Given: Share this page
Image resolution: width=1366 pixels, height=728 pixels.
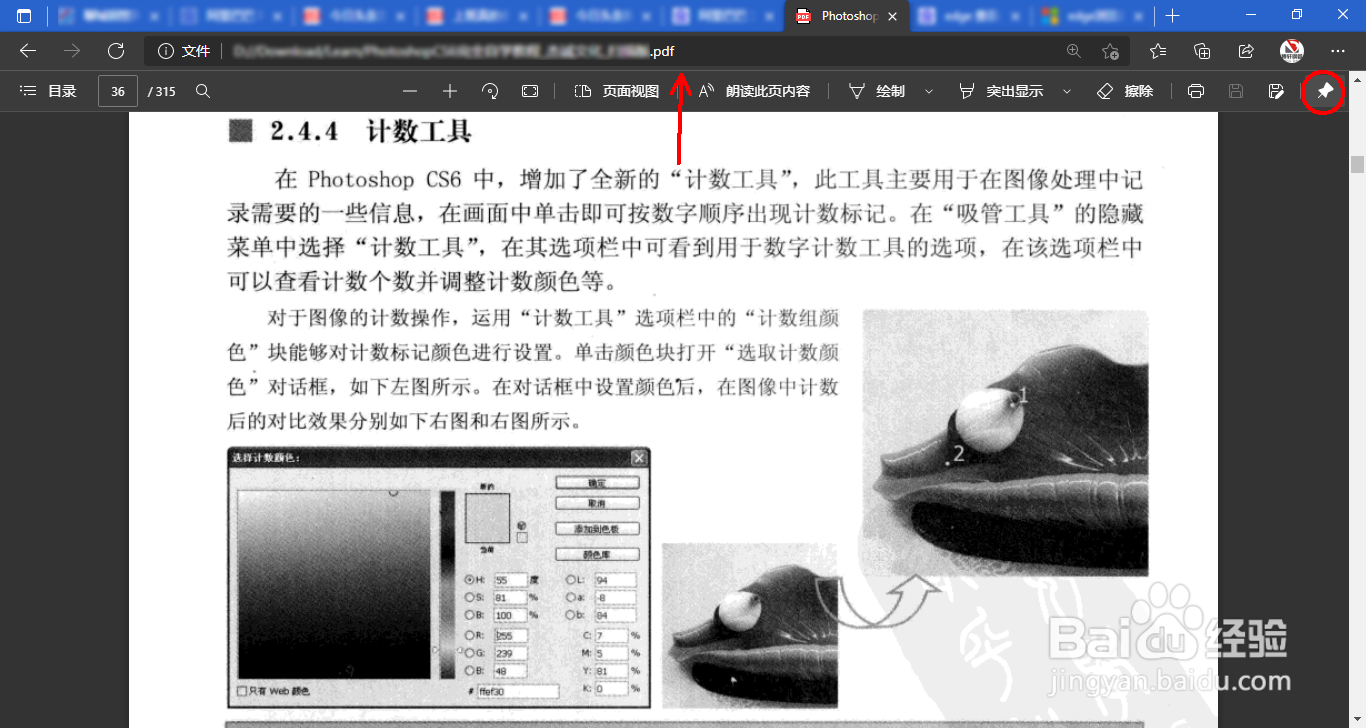Looking at the screenshot, I should pyautogui.click(x=1246, y=51).
